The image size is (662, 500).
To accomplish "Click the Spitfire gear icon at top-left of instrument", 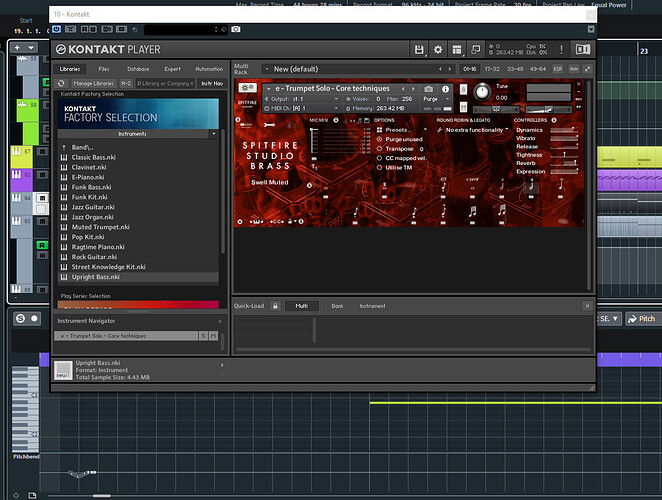I will [247, 88].
